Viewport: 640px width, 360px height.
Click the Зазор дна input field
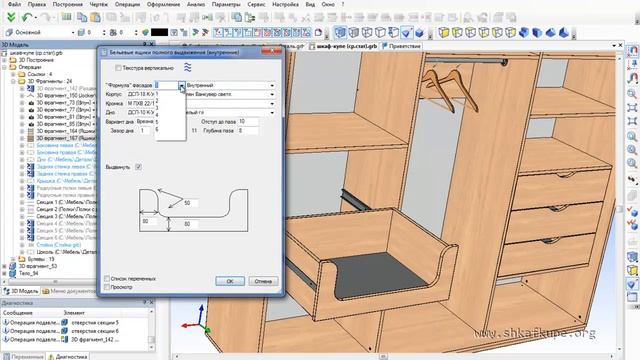tap(144, 131)
